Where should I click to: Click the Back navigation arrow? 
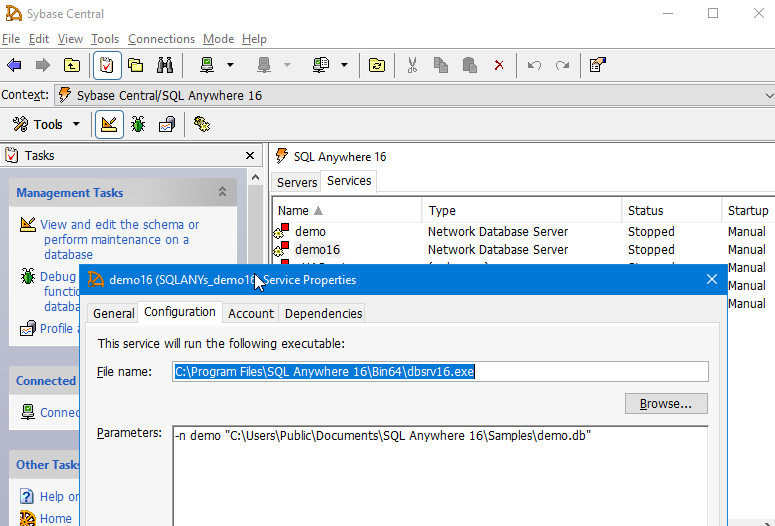(14, 65)
